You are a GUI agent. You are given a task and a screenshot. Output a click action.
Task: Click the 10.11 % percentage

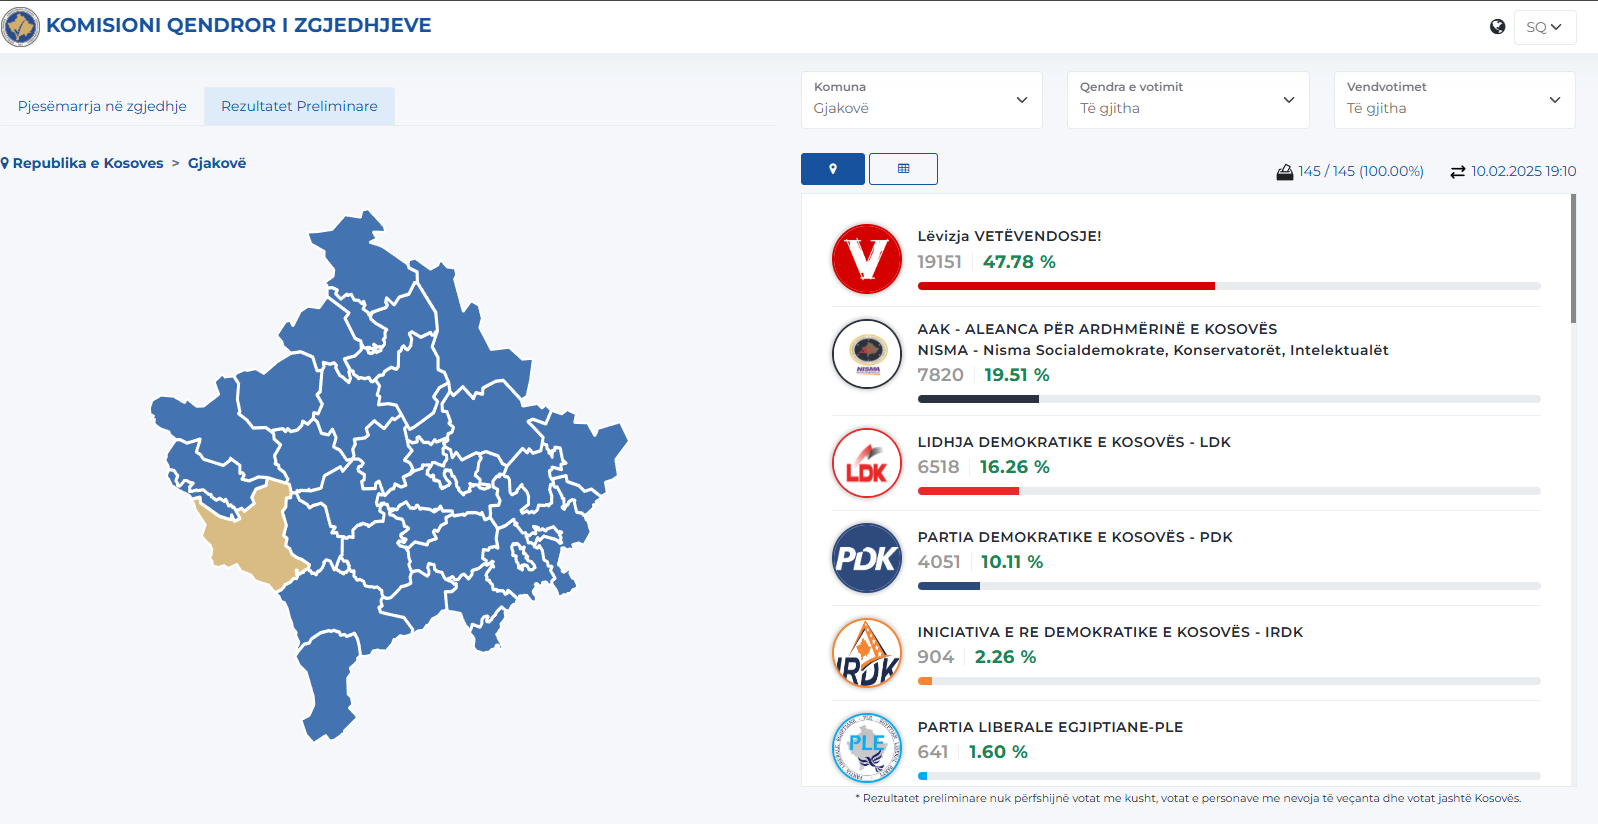pos(1011,562)
